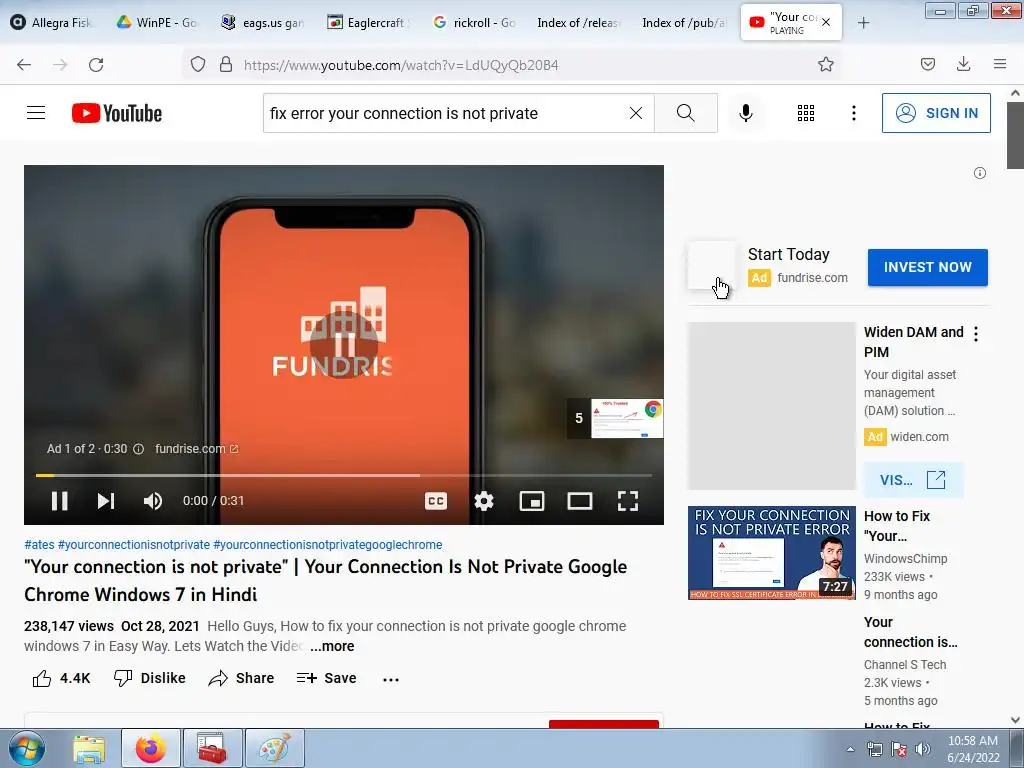
Task: Bookmark this page with the star
Action: [826, 64]
